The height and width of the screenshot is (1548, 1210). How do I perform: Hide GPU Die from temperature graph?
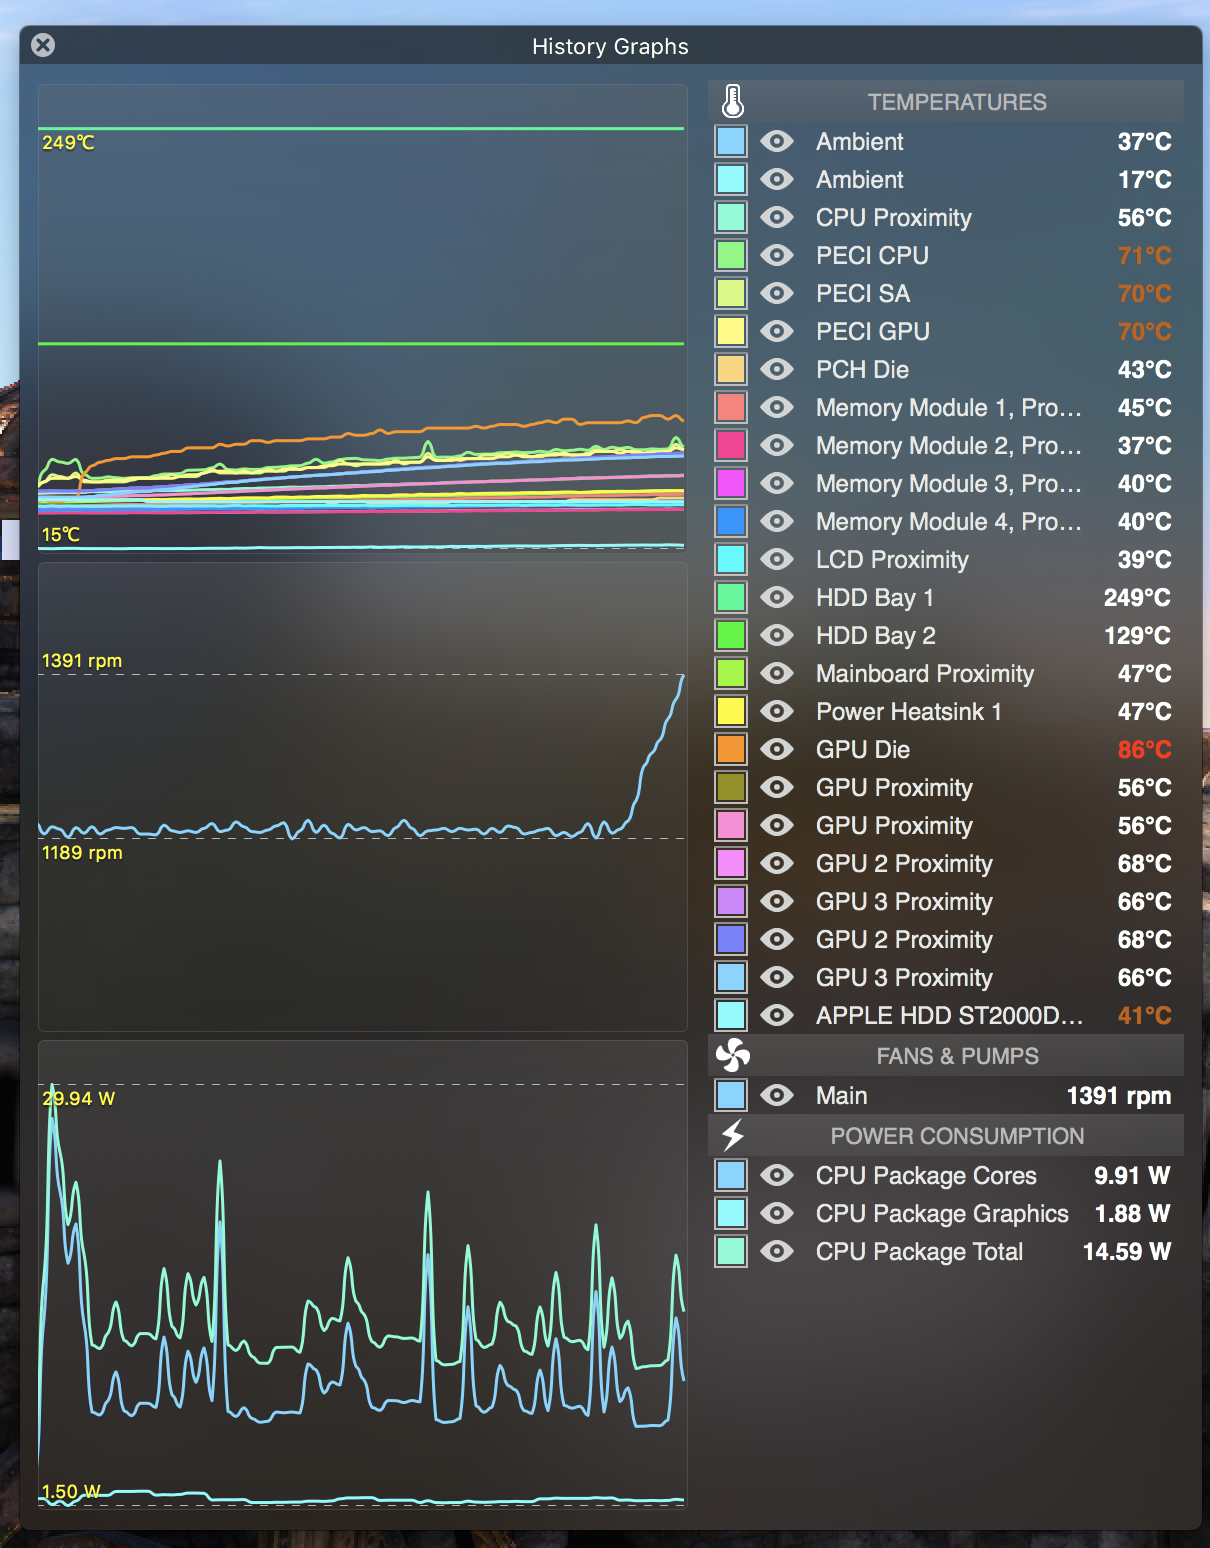point(777,749)
